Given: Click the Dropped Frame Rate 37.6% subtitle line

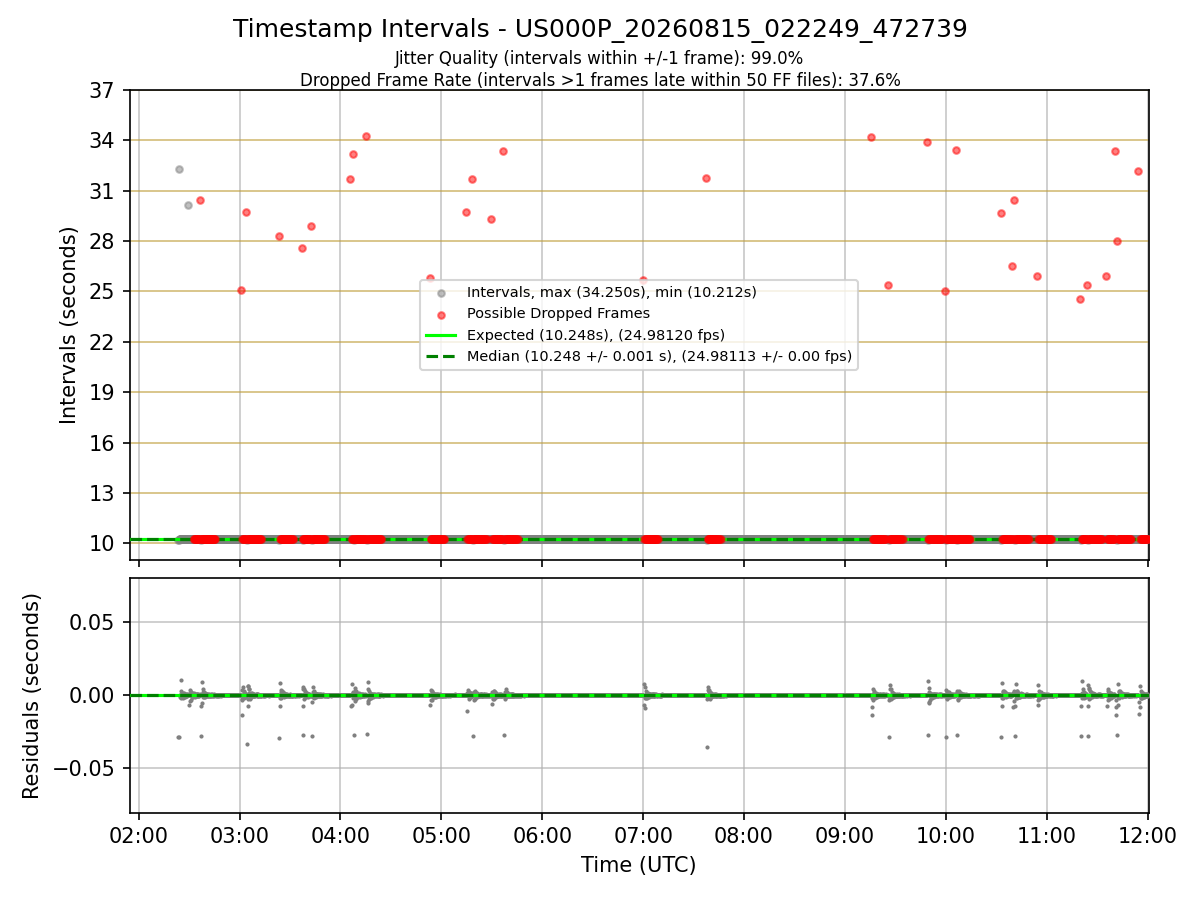Looking at the screenshot, I should pos(600,80).
